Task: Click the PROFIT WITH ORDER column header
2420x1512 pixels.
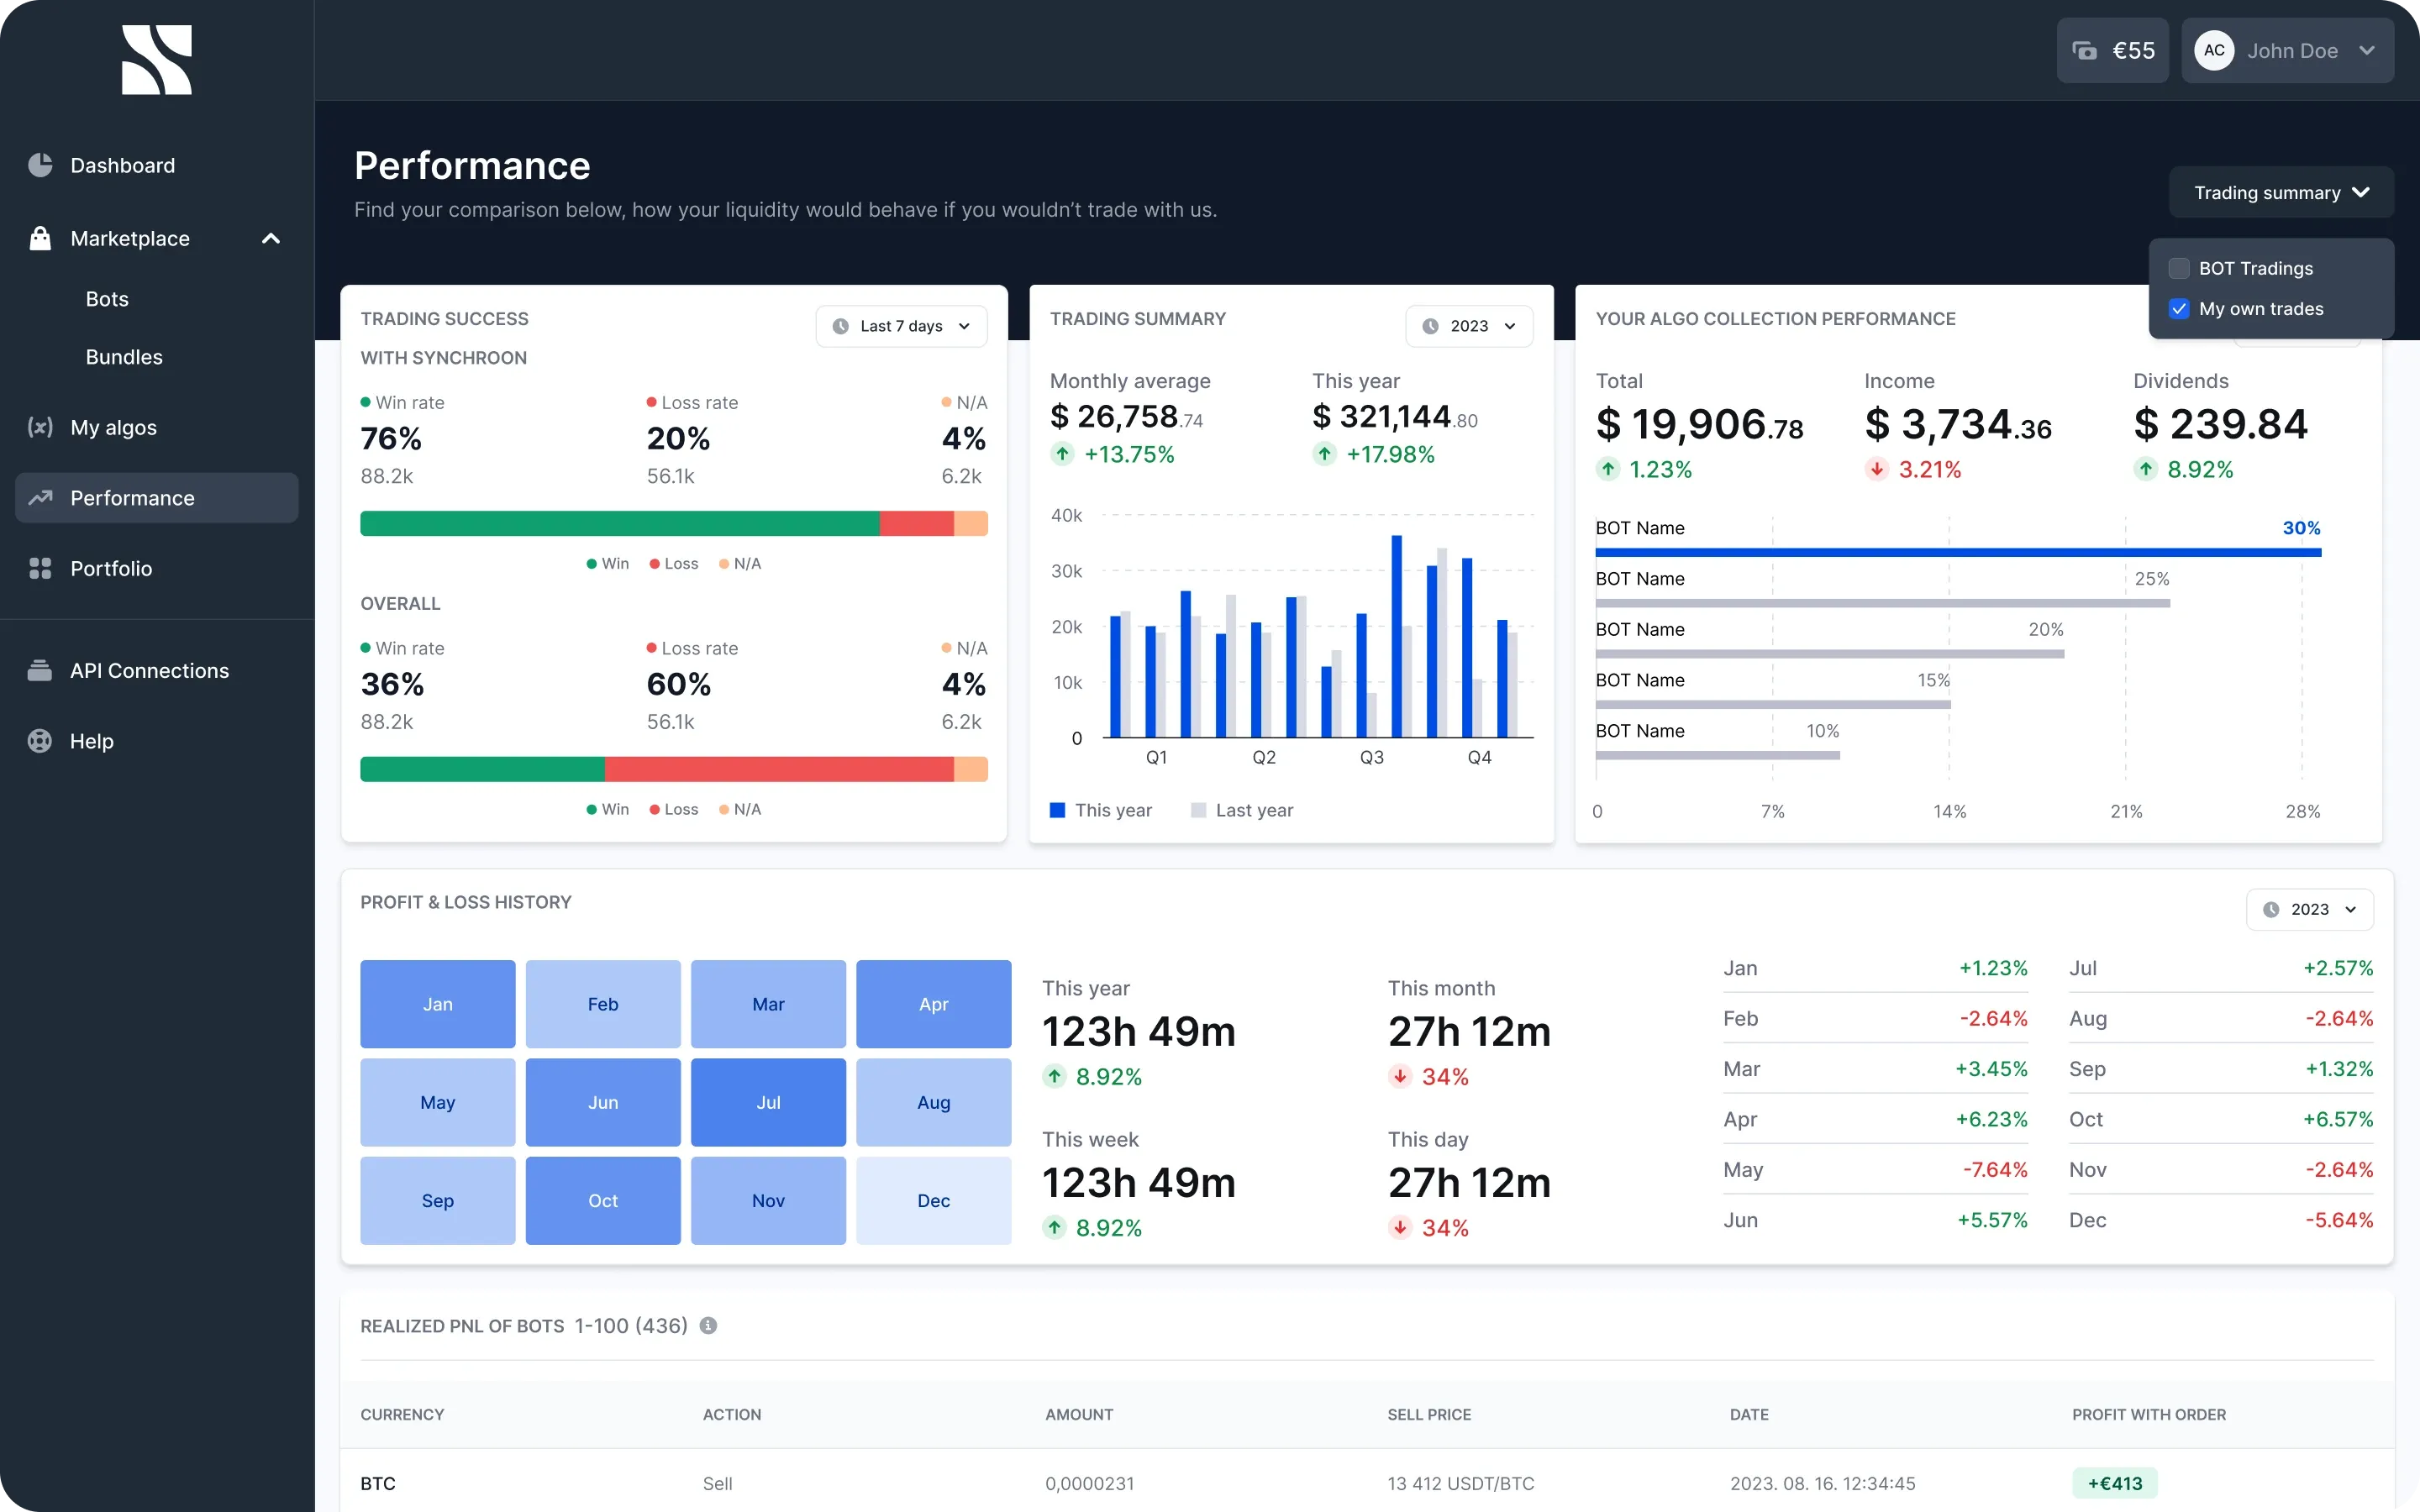Action: coord(2149,1414)
